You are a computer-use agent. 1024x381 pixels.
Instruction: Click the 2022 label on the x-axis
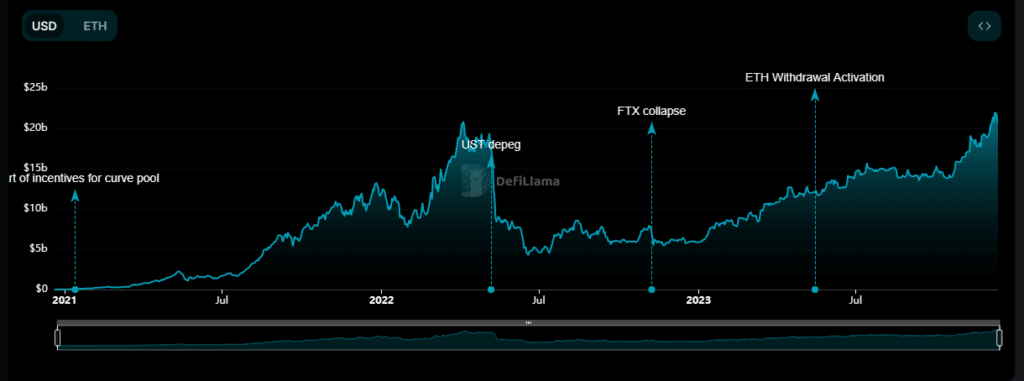tap(381, 301)
